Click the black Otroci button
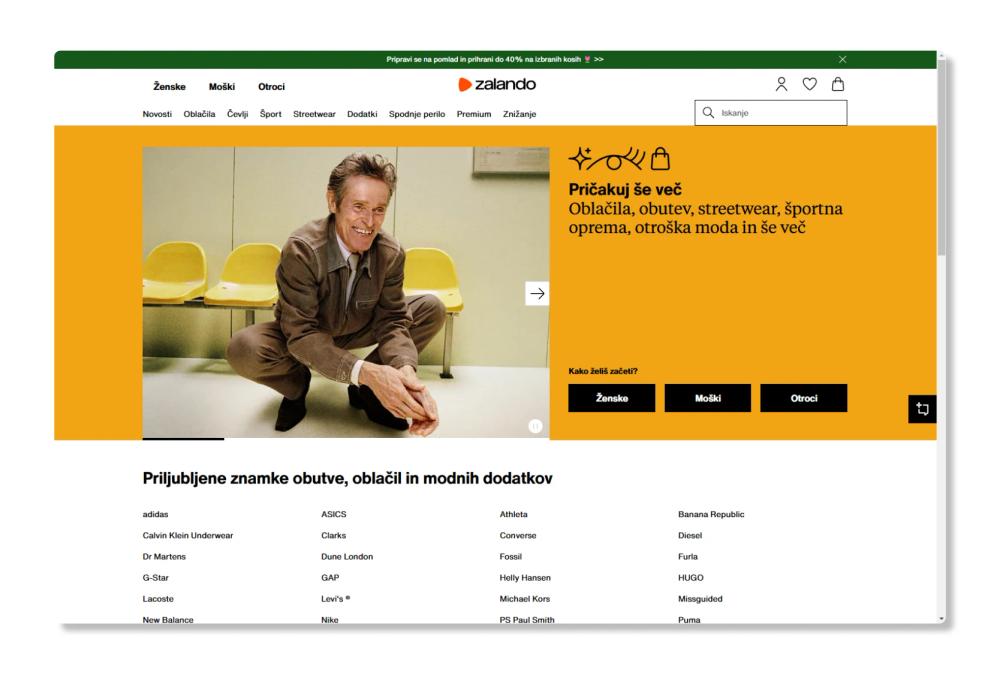This screenshot has height=674, width=1000. point(804,398)
